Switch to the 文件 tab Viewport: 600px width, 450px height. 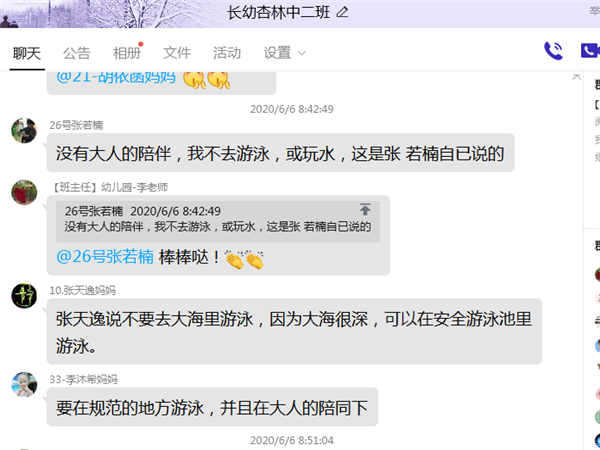click(x=177, y=53)
